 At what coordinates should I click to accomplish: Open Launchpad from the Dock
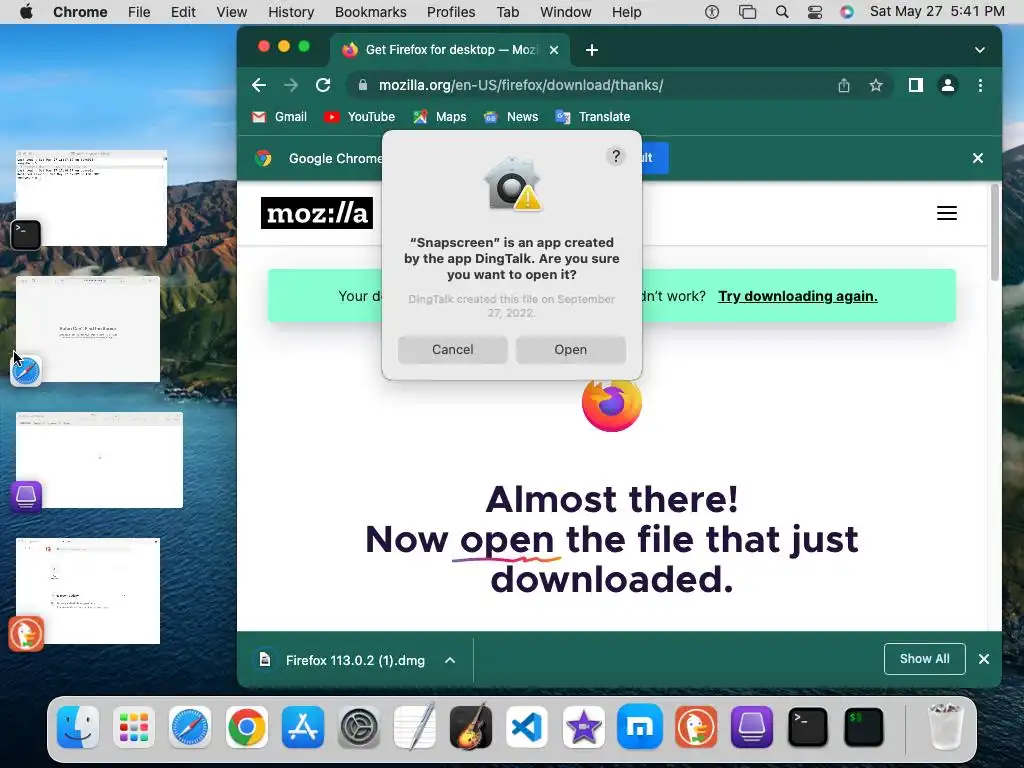(x=134, y=726)
